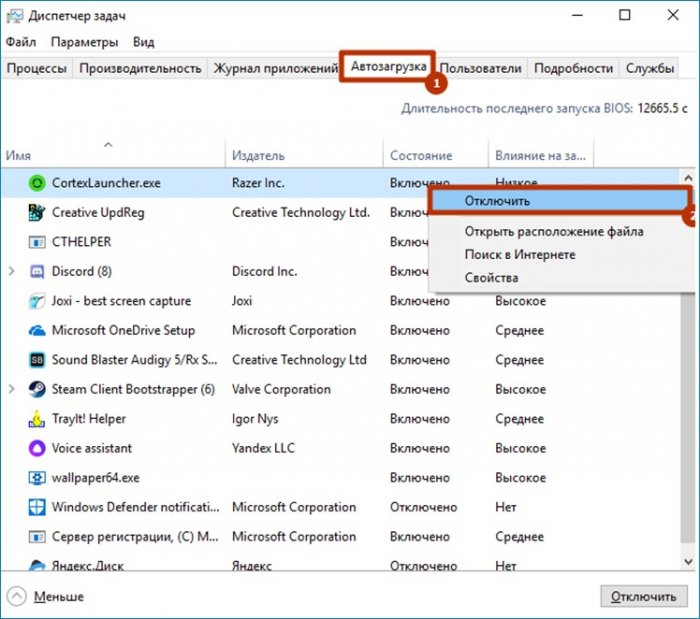The height and width of the screenshot is (619, 700).
Task: Select the CortexLauncher.exe row name
Action: click(x=106, y=183)
